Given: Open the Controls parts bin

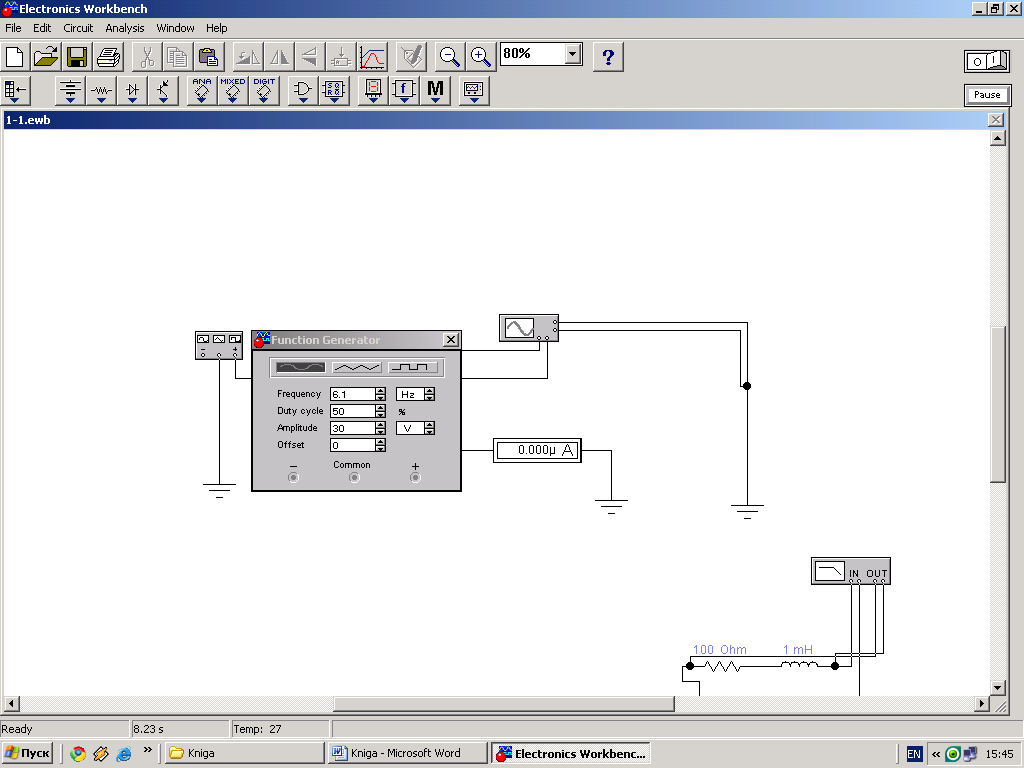Looking at the screenshot, I should 404,91.
